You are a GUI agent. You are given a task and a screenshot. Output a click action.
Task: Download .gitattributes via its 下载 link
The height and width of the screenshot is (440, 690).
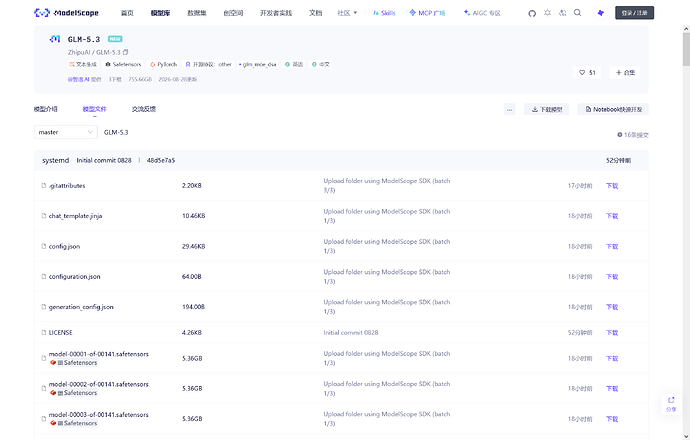click(612, 186)
